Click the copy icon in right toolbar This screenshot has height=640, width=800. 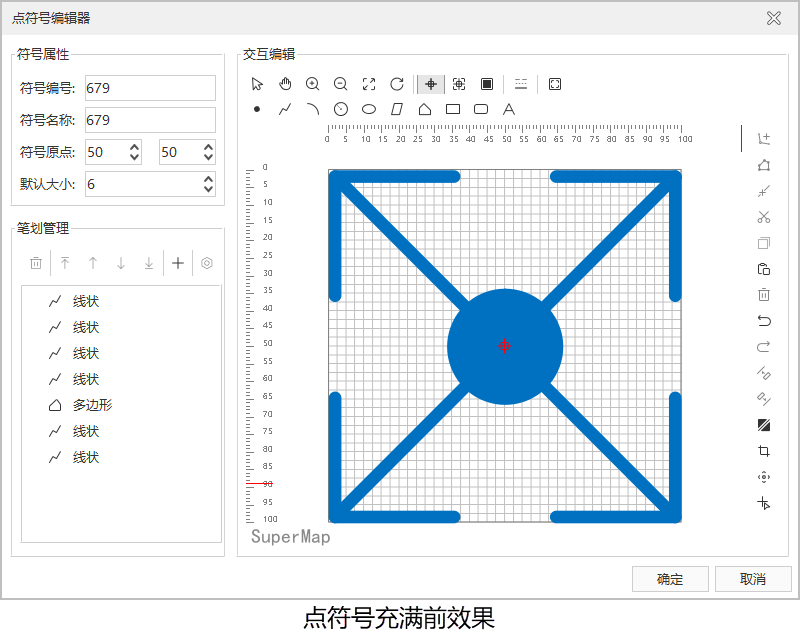point(764,243)
